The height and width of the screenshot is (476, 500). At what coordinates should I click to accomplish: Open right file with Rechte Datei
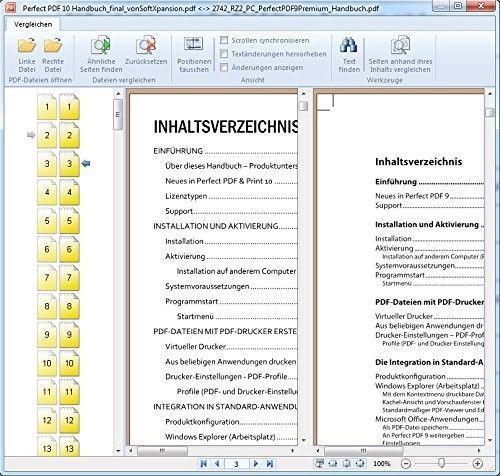(53, 55)
